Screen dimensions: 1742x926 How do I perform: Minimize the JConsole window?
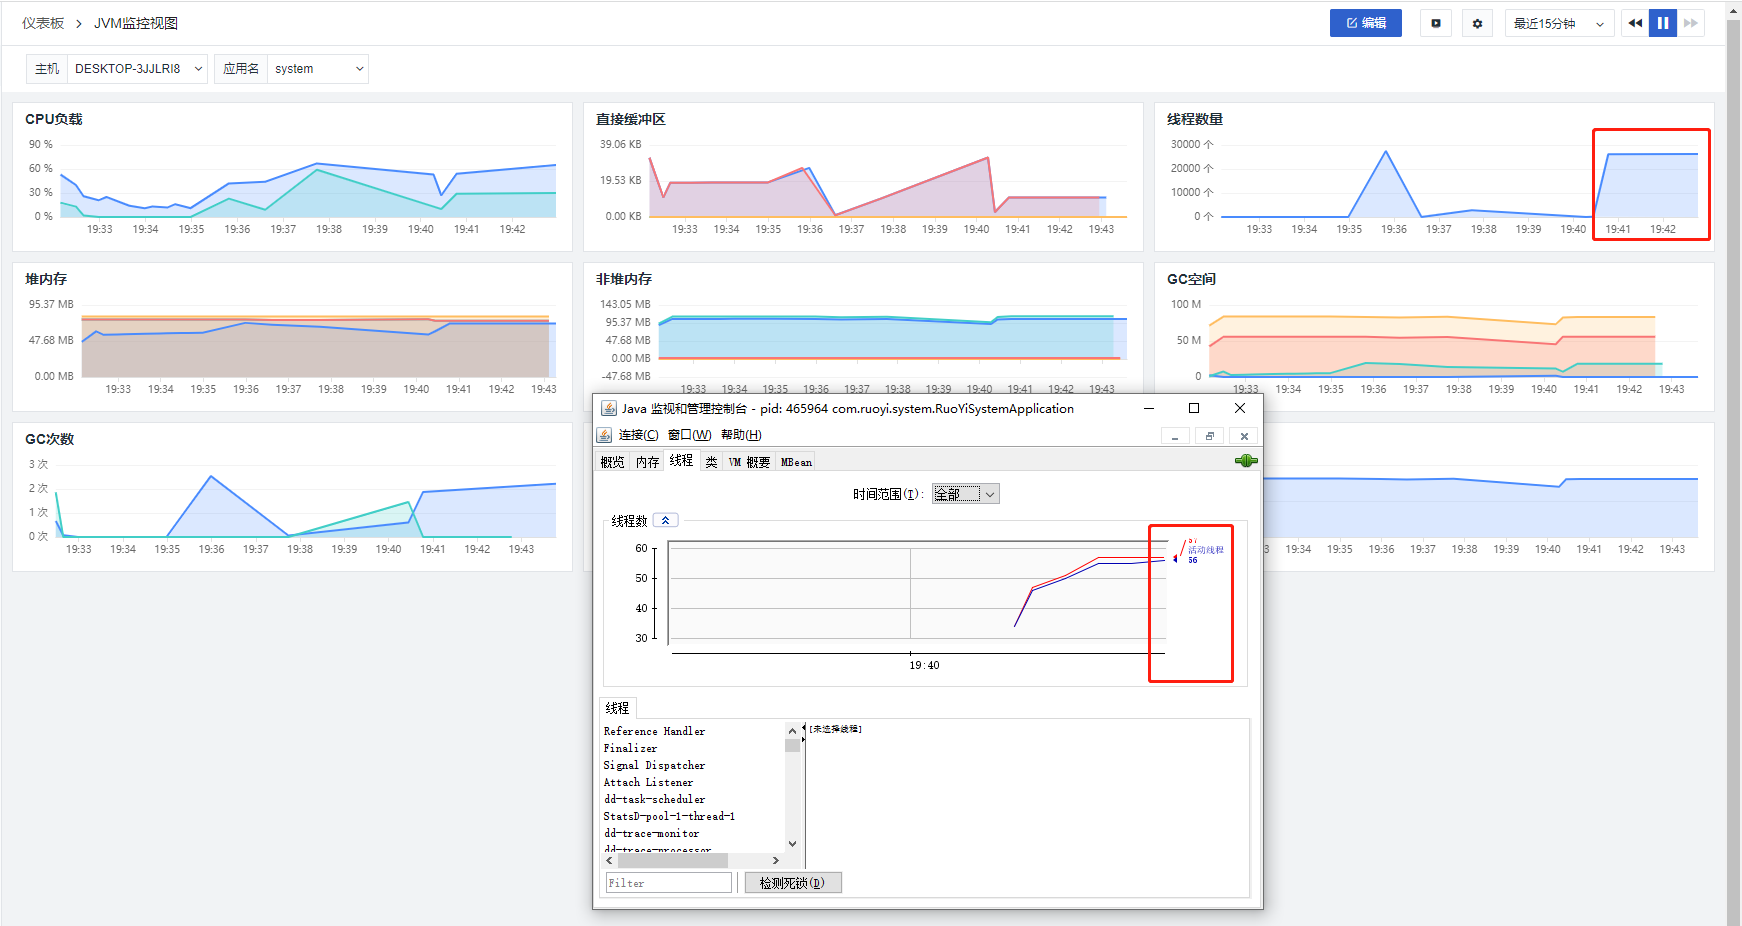[1149, 408]
